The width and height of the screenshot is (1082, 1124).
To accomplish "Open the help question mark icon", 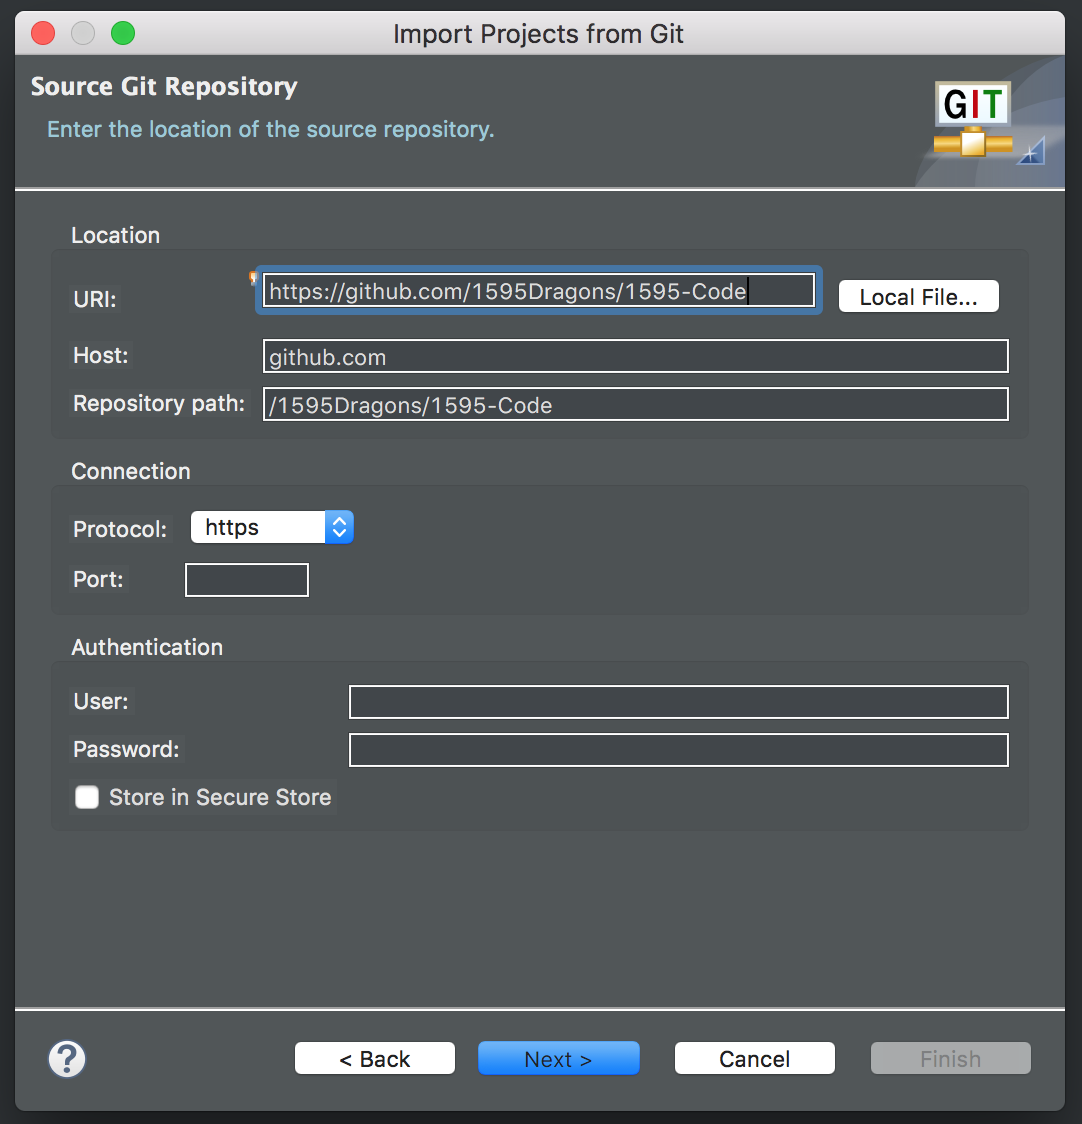I will pos(67,1059).
